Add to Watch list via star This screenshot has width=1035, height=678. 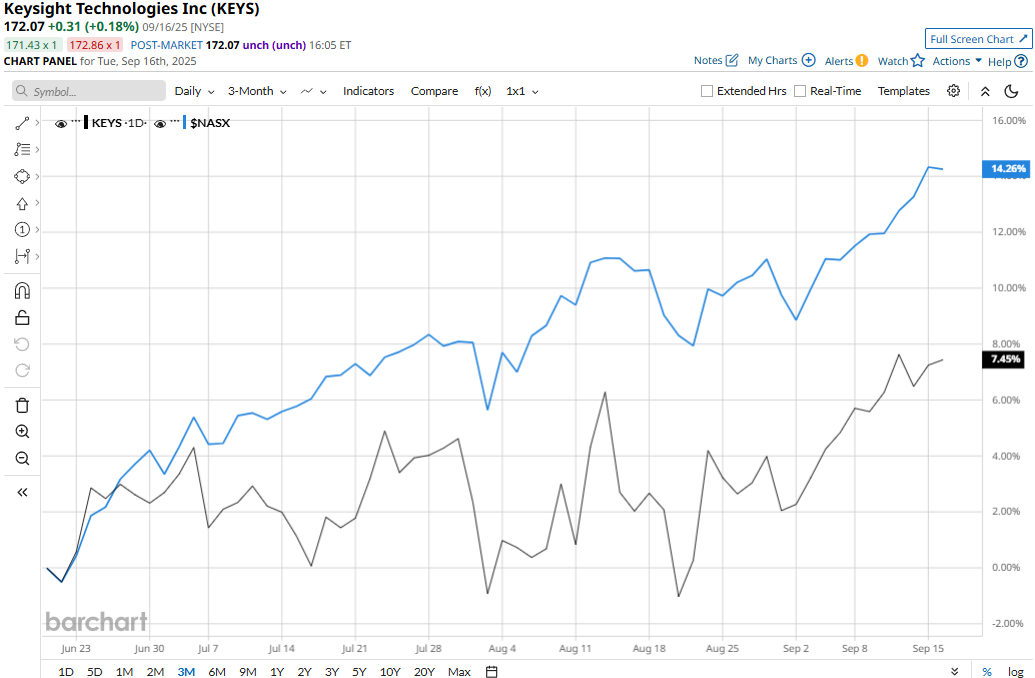pyautogui.click(x=918, y=61)
